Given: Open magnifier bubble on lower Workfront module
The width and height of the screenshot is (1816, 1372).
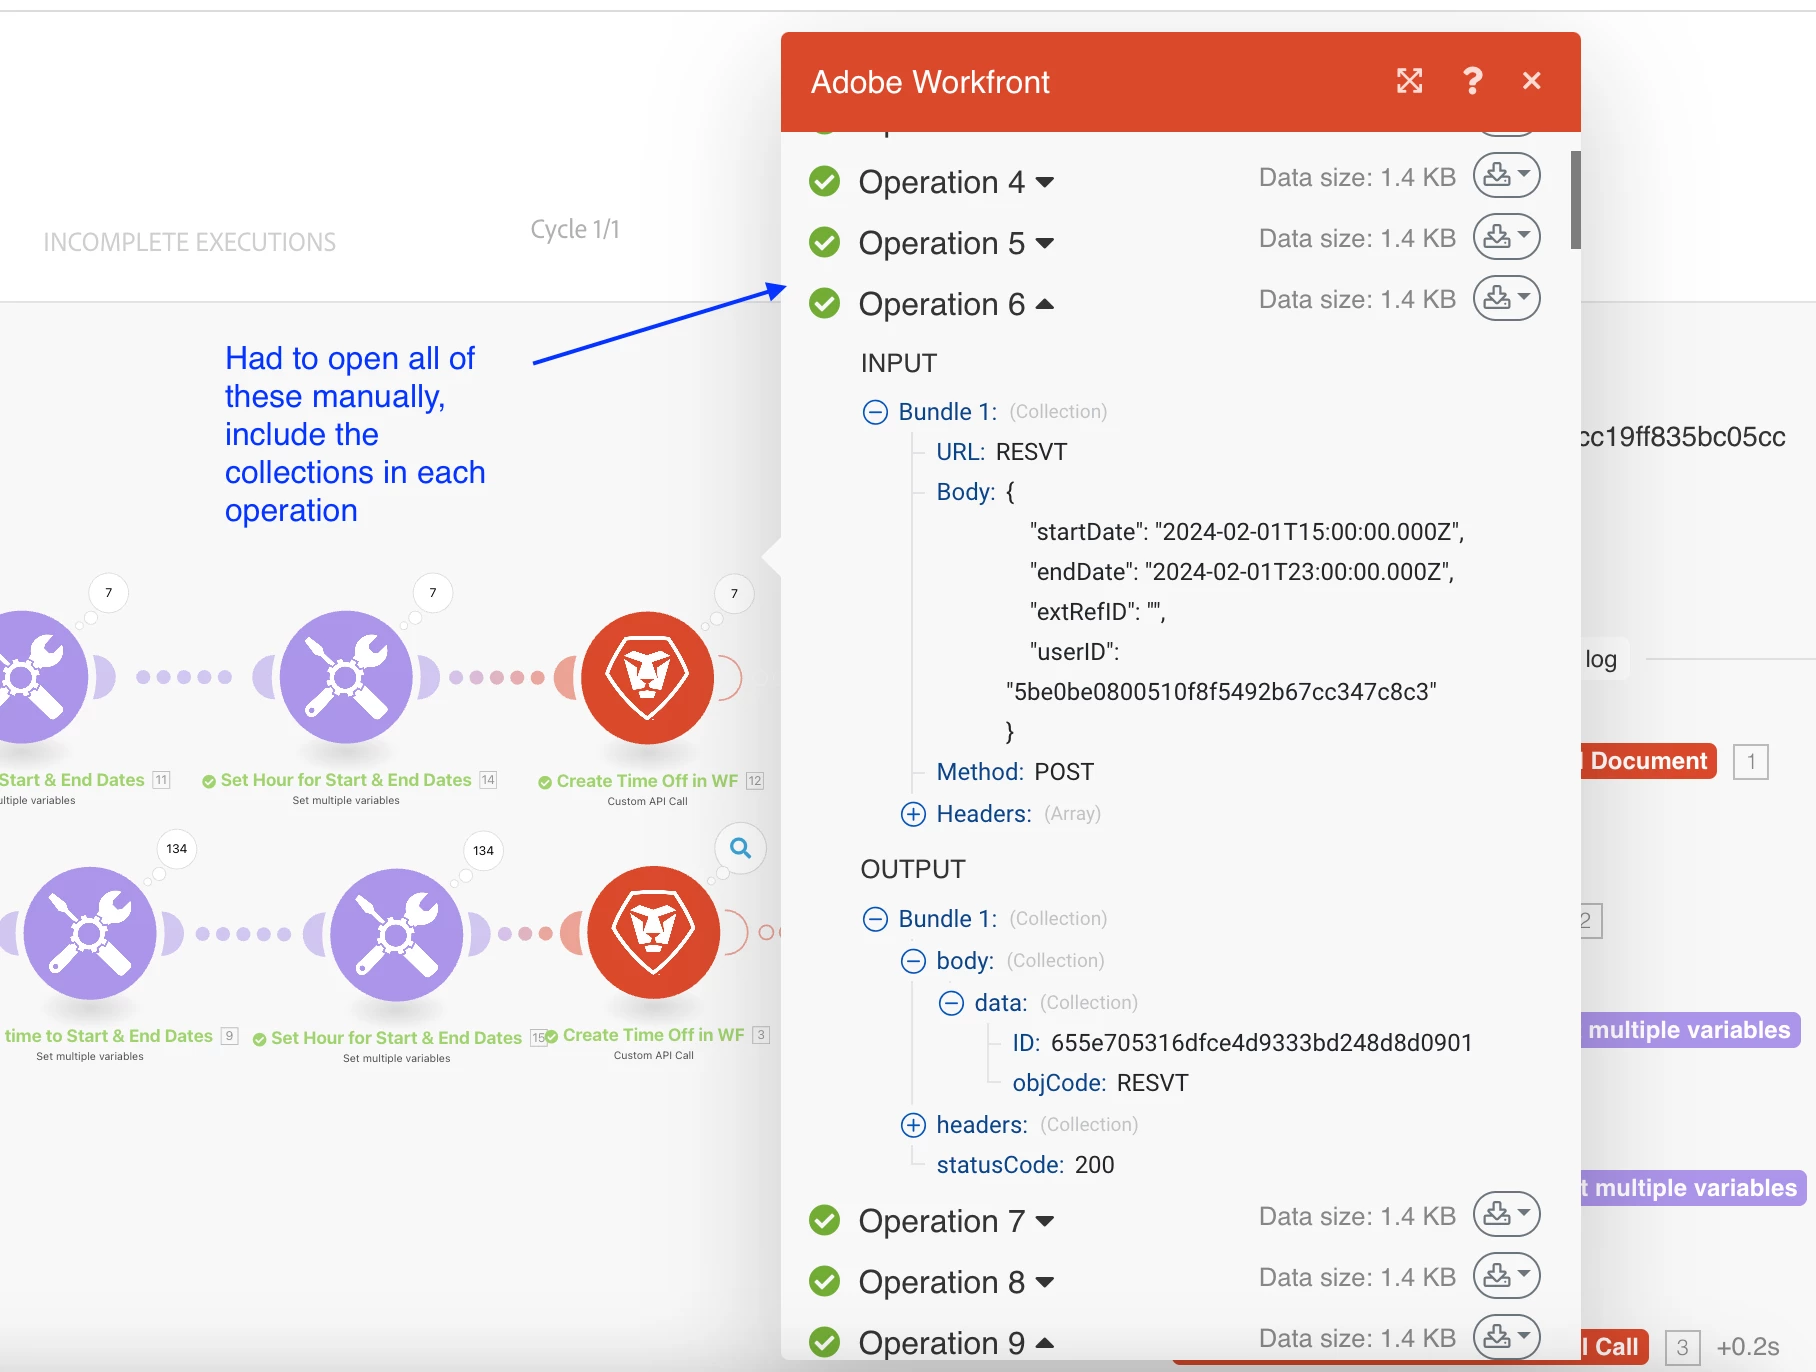Looking at the screenshot, I should tap(741, 848).
